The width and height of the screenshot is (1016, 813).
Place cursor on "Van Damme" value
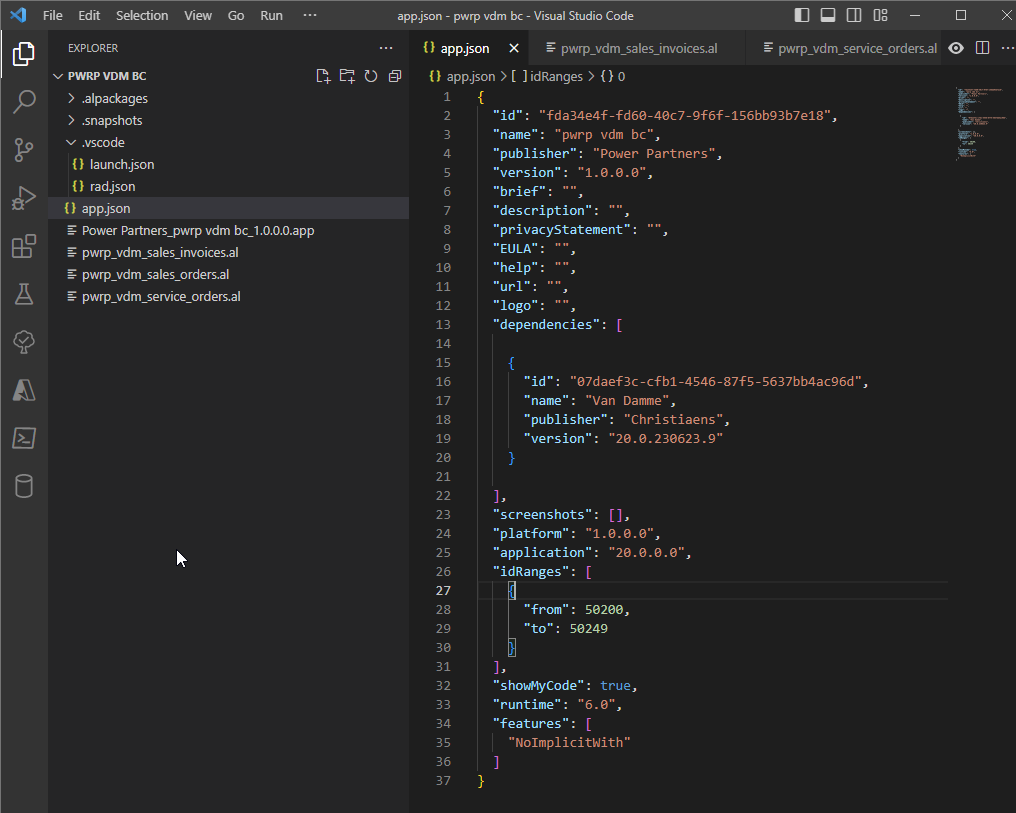click(627, 400)
